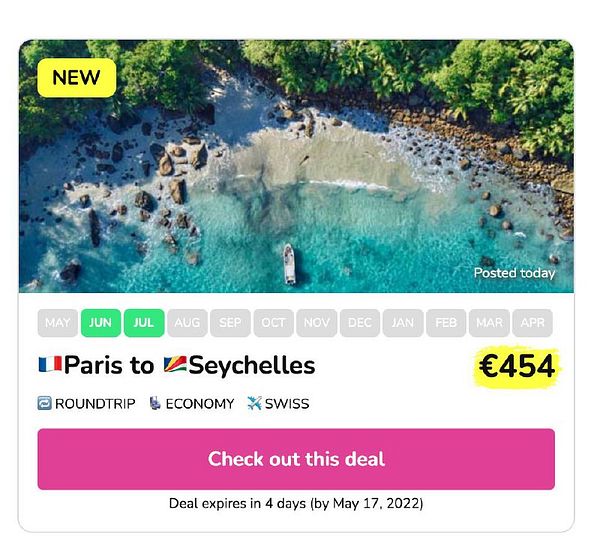This screenshot has width=600, height=560.
Task: Click the deal expiry date text
Action: tap(296, 503)
